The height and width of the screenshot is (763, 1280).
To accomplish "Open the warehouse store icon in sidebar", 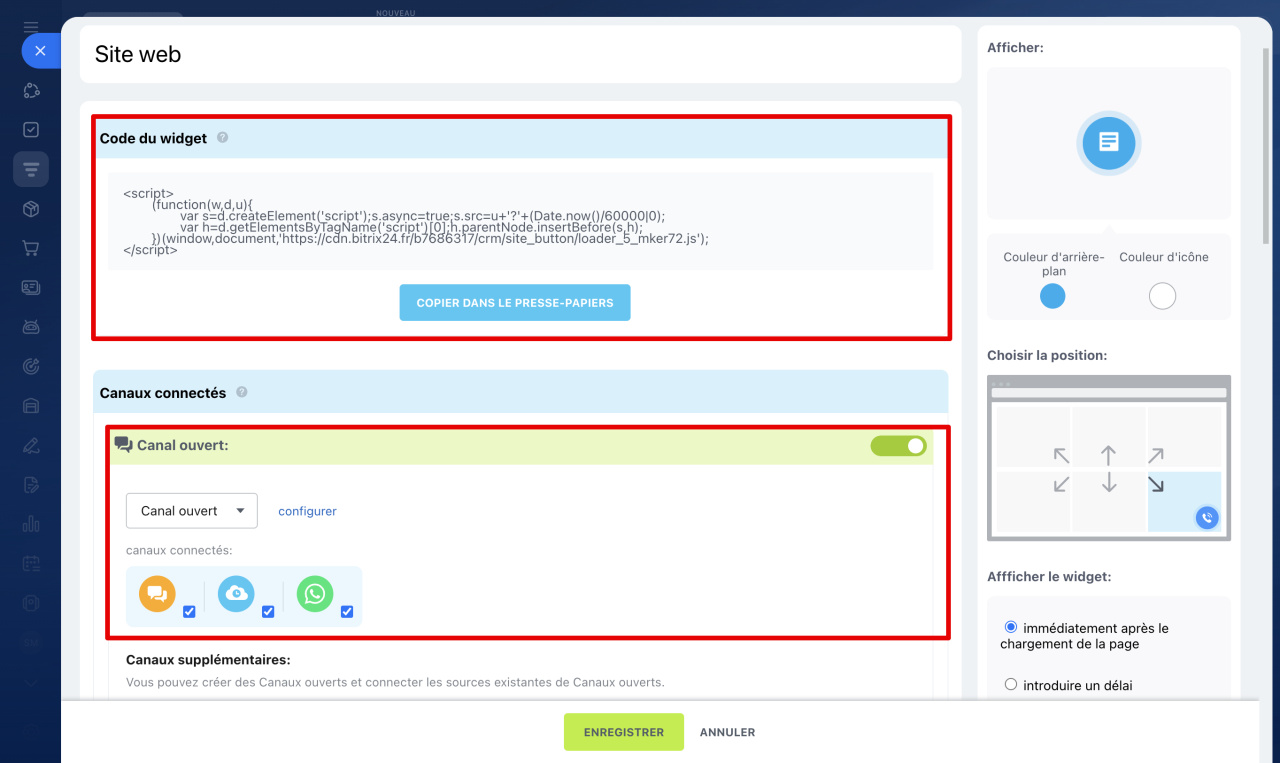I will click(31, 406).
